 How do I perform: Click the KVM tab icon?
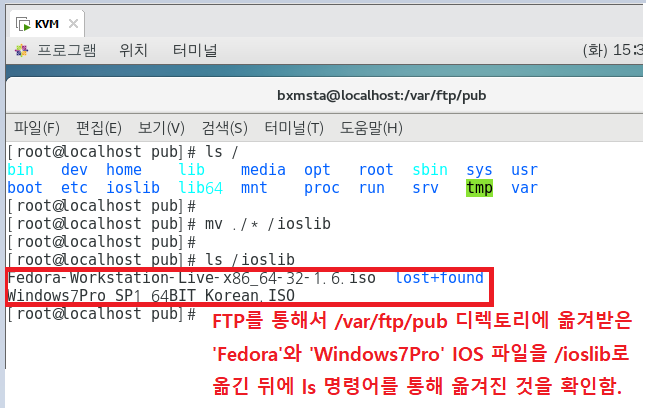coord(23,24)
